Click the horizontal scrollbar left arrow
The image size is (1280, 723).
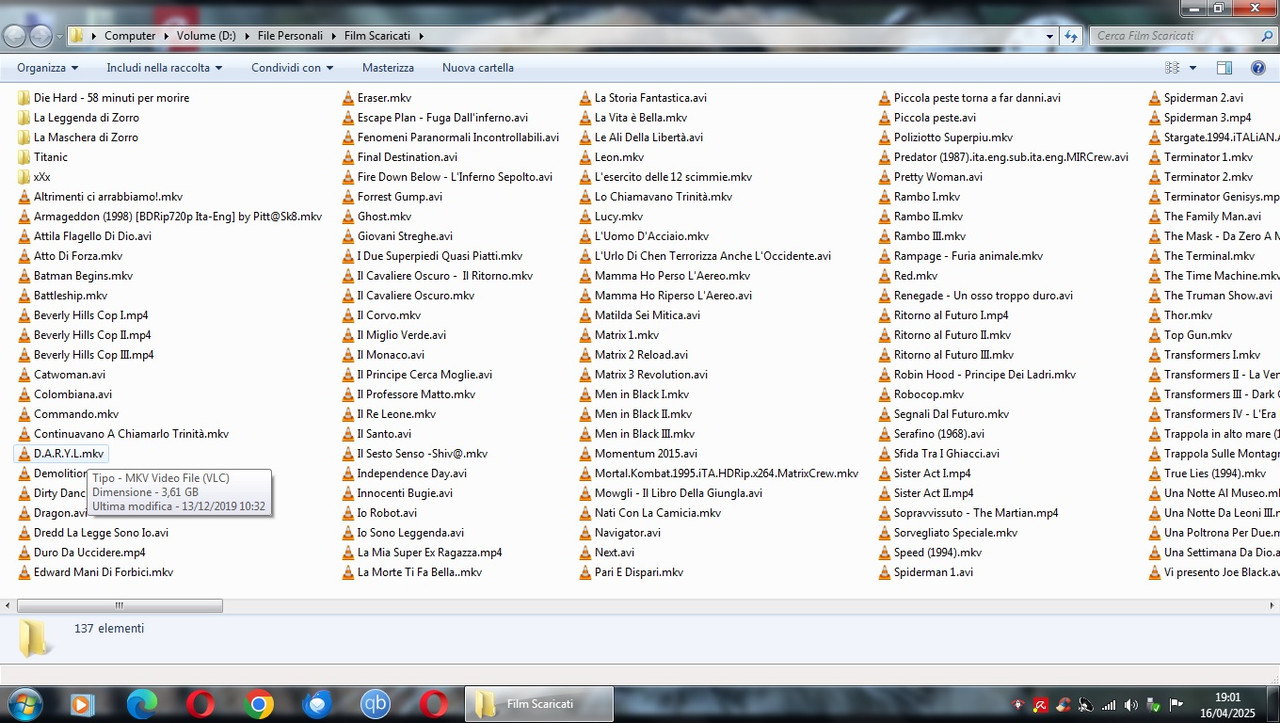click(x=8, y=605)
